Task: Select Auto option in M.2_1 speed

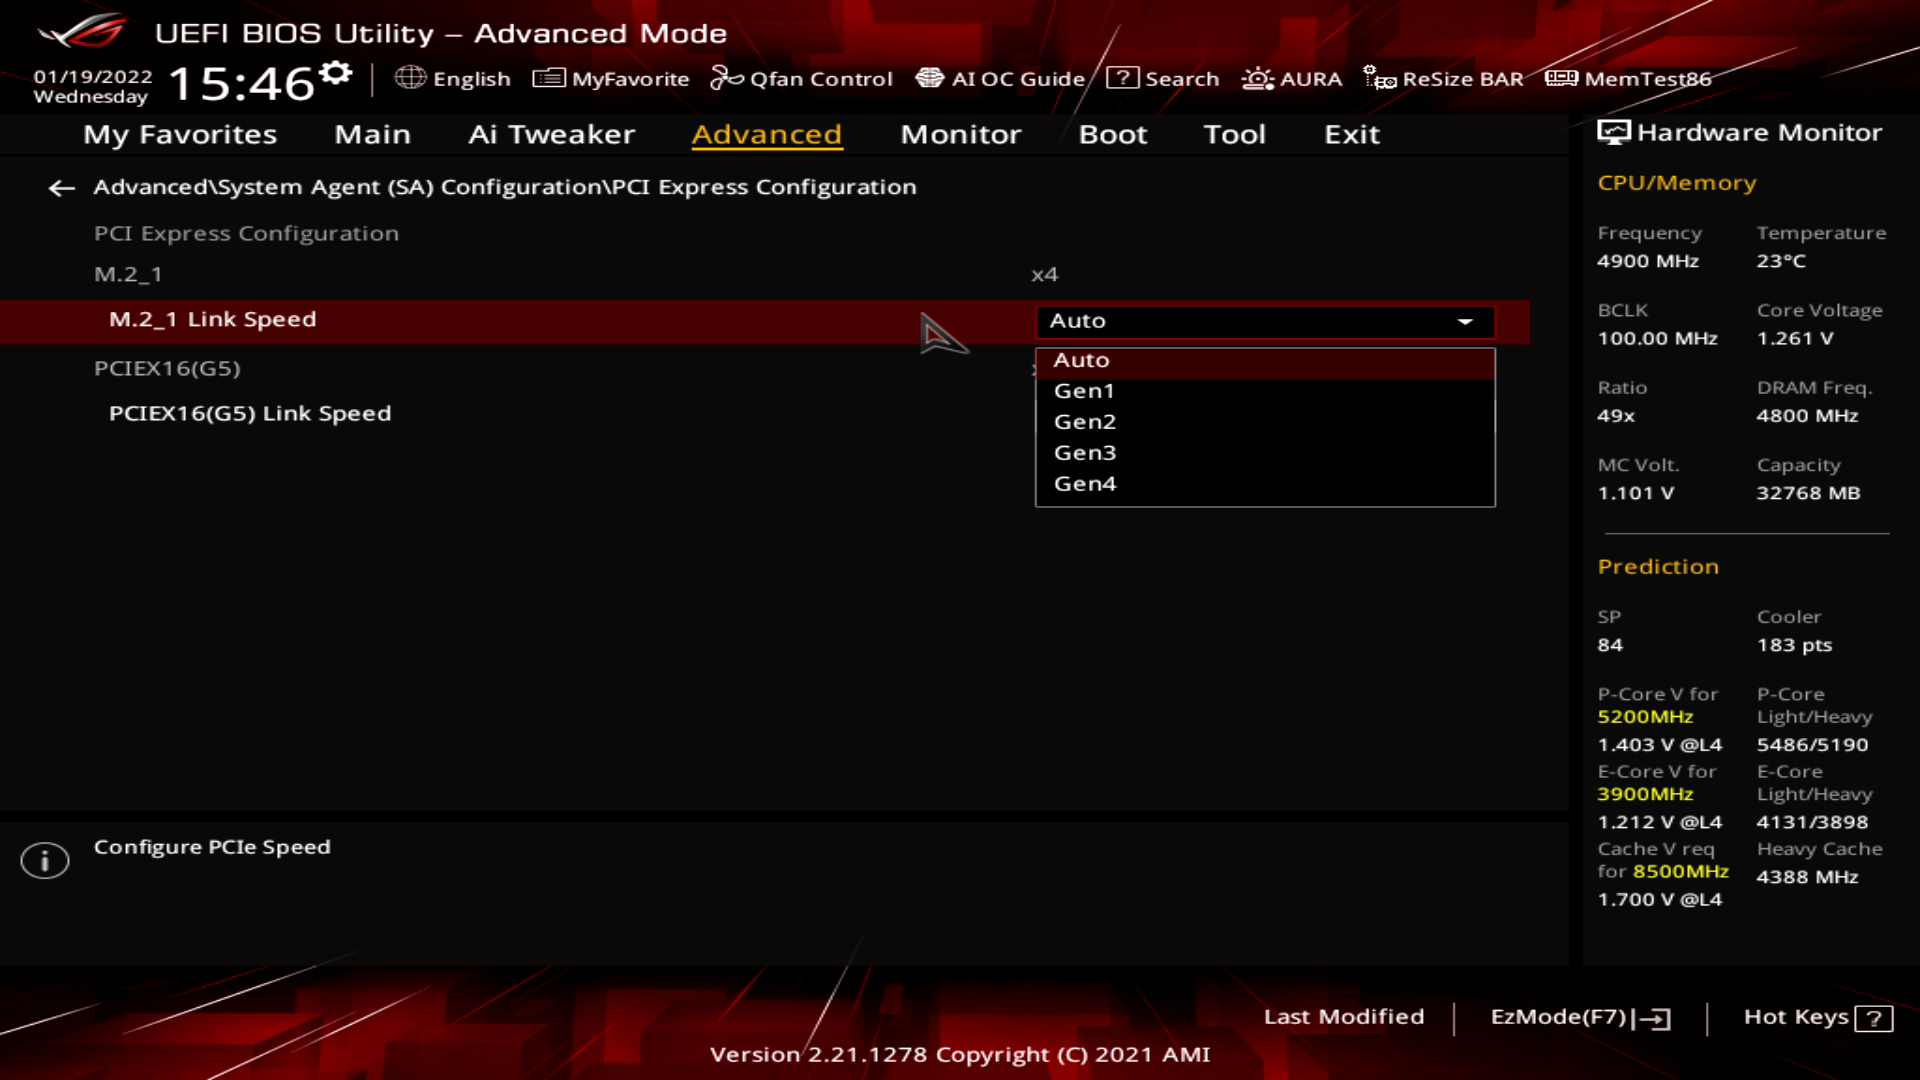Action: tap(1265, 359)
